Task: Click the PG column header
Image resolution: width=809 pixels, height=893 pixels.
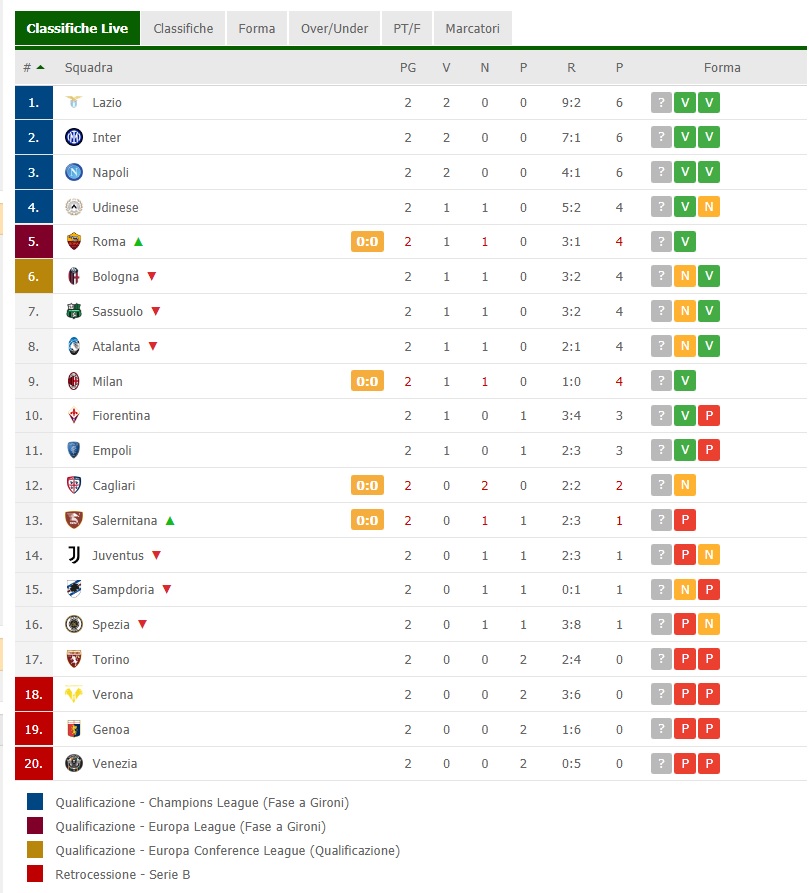Action: (407, 68)
